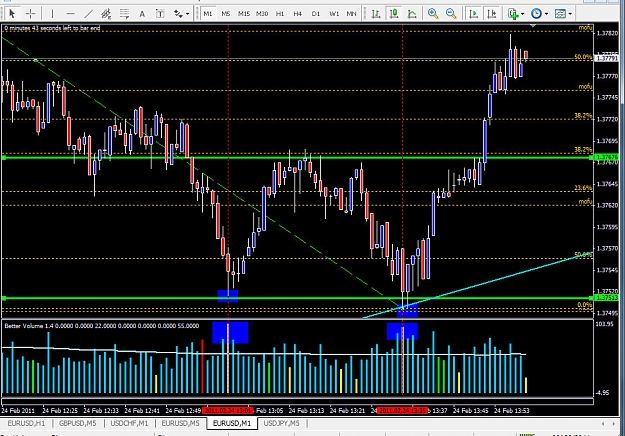The height and width of the screenshot is (436, 625).
Task: Set timeframe to H1
Action: (x=280, y=14)
